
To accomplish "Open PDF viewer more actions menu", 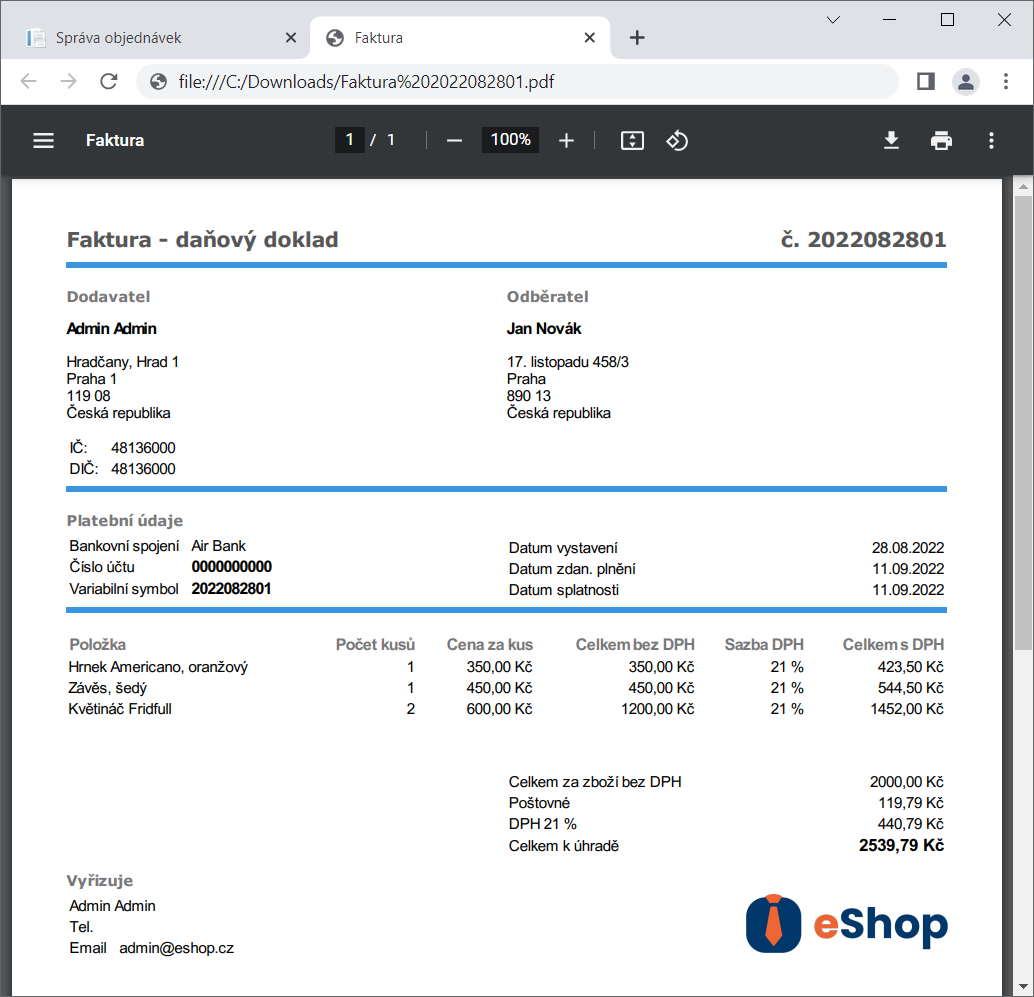I will 991,141.
